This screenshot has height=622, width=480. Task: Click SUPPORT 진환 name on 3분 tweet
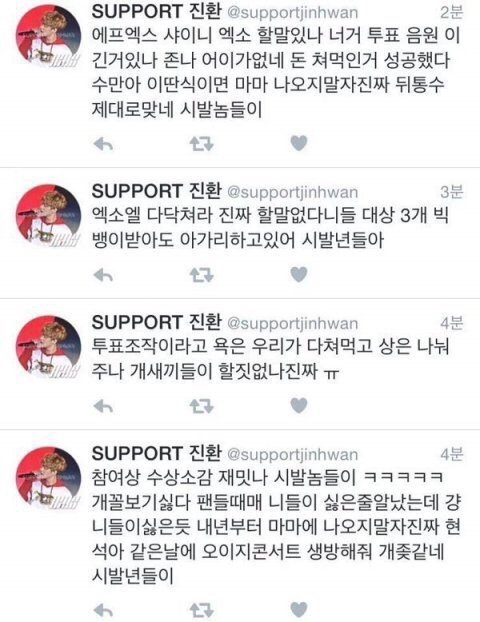[156, 191]
